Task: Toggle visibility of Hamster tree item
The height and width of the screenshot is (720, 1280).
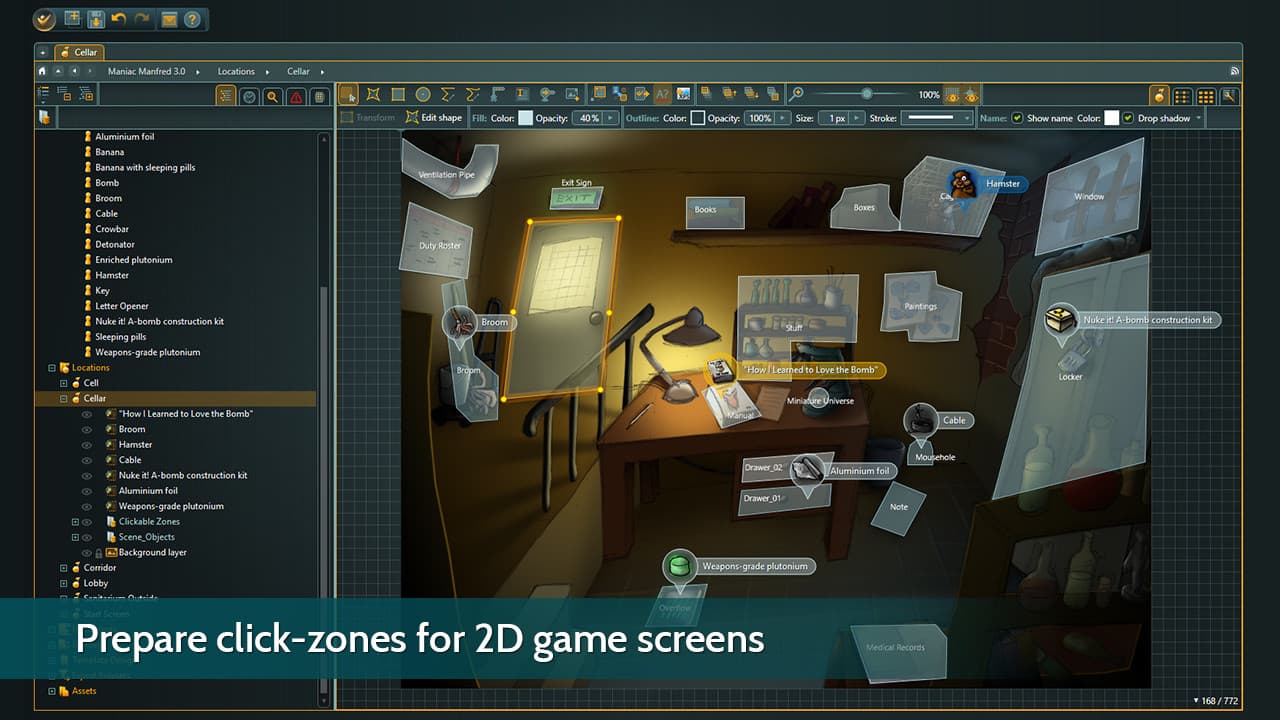Action: [x=86, y=444]
